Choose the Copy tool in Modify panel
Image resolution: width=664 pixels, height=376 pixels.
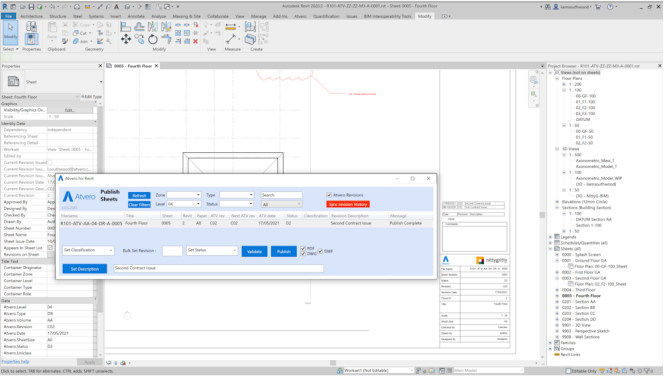139,39
